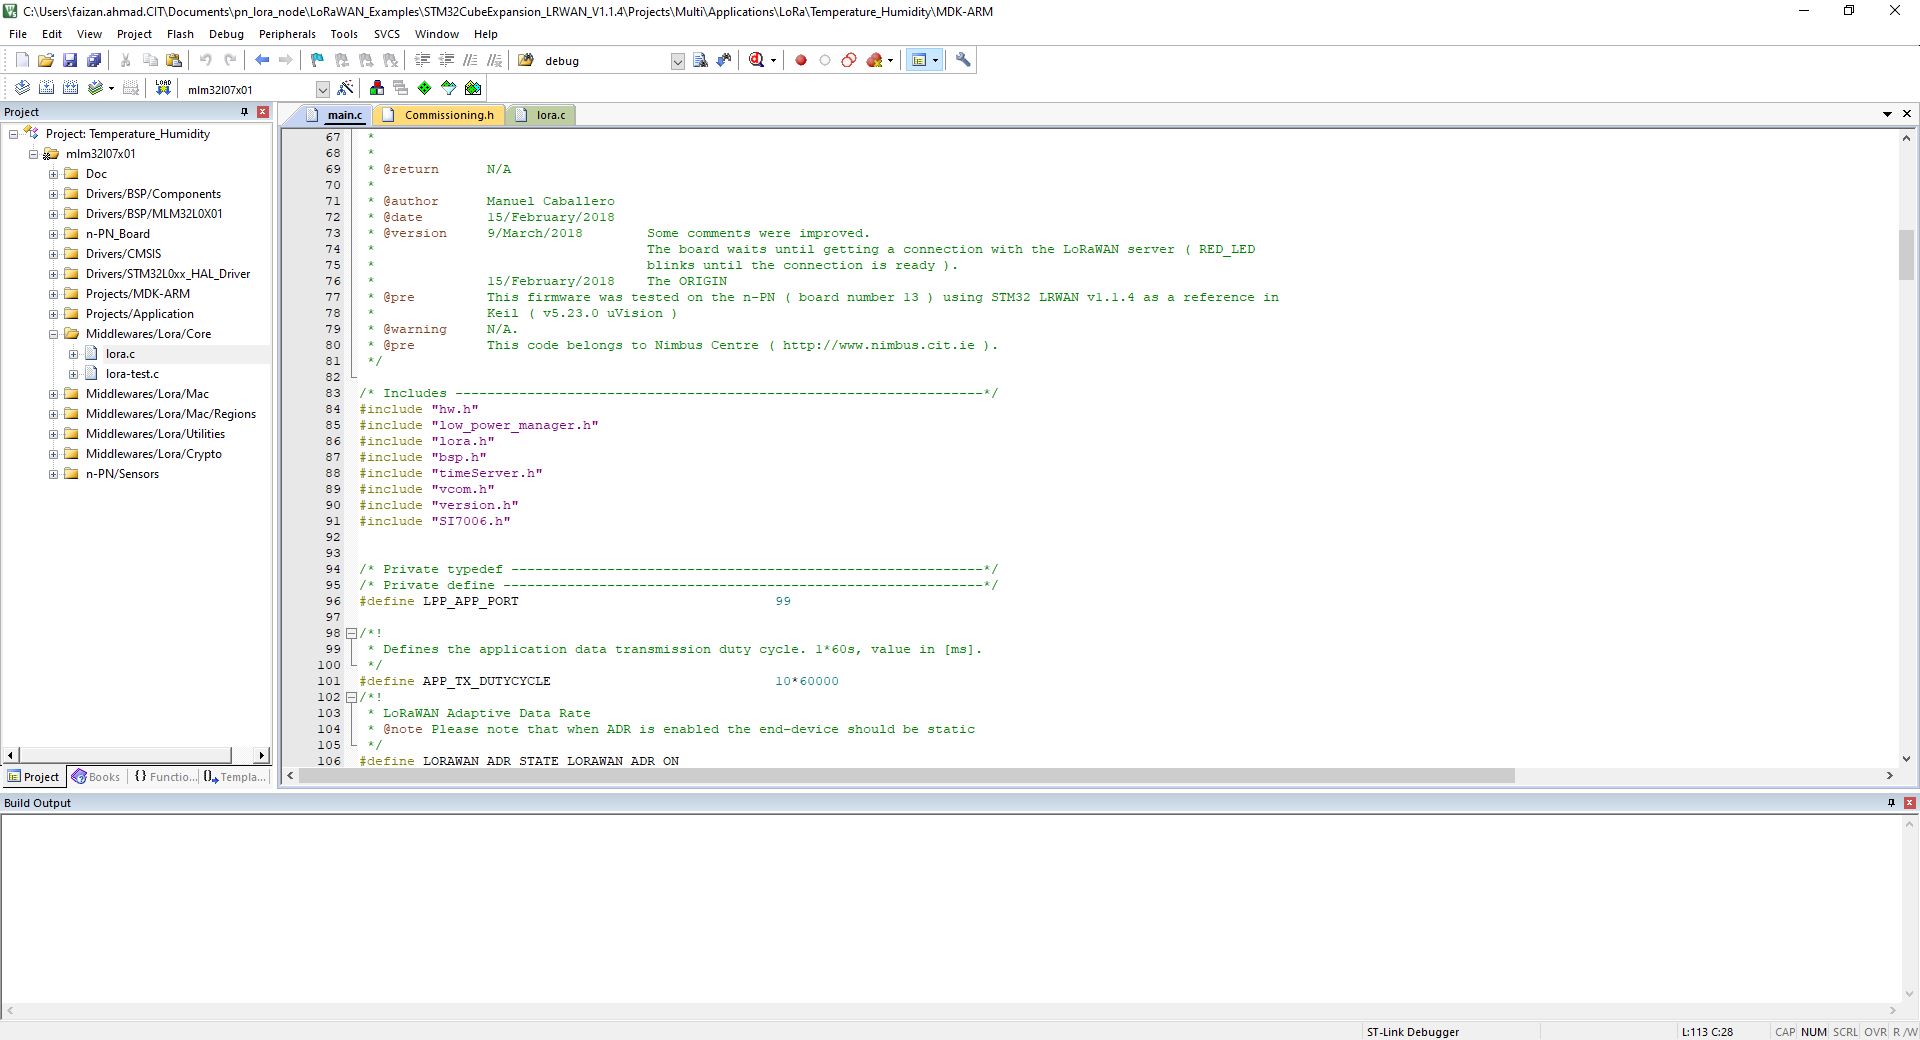Open the Configuration wrench icon
The height and width of the screenshot is (1040, 1920).
pos(963,61)
